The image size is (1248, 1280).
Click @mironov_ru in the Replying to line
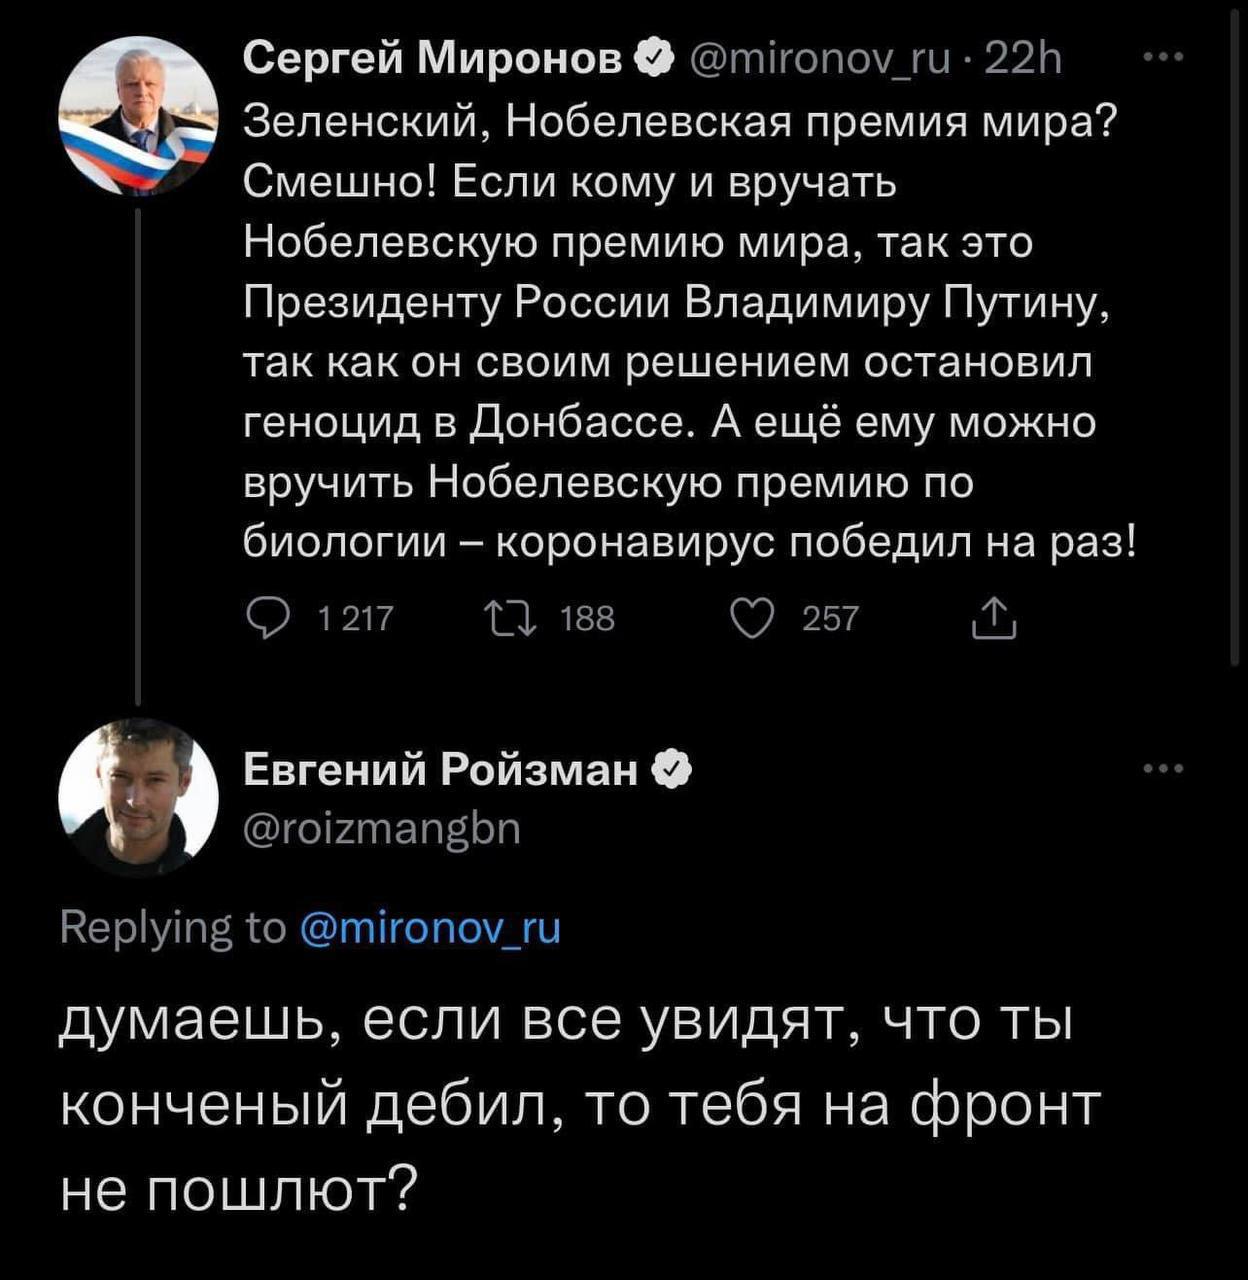tap(430, 929)
